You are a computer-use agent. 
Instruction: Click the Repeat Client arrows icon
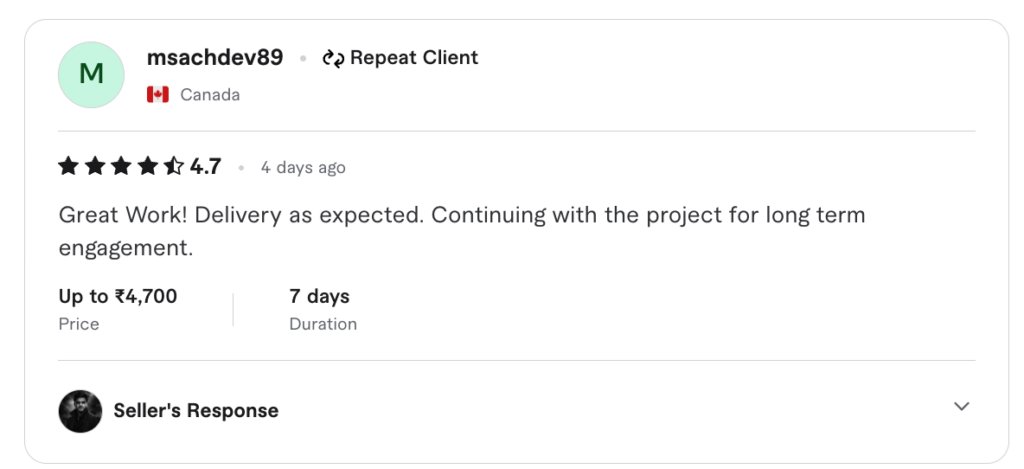(x=333, y=58)
